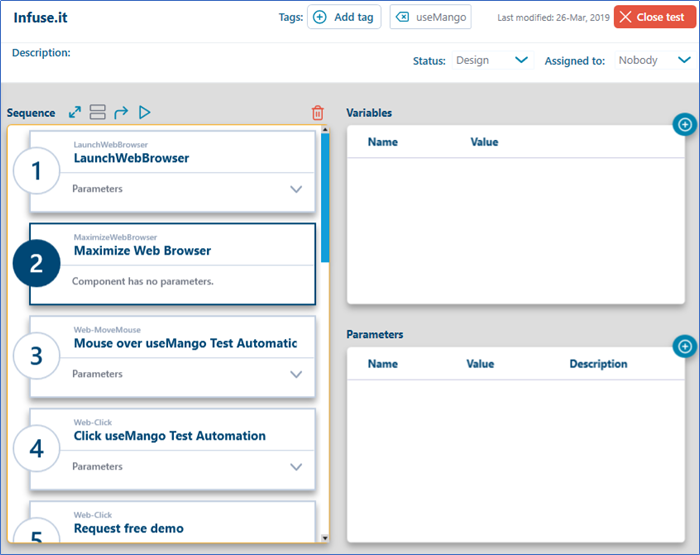Viewport: 700px width, 555px height.
Task: Remove the useMango tag
Action: pos(402,17)
